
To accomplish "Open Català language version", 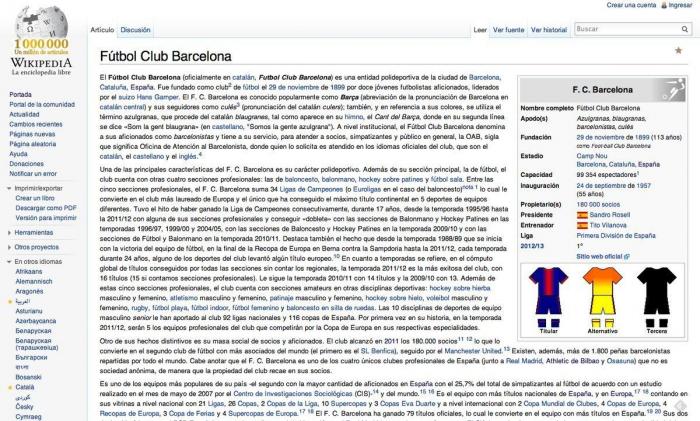I will (25, 387).
